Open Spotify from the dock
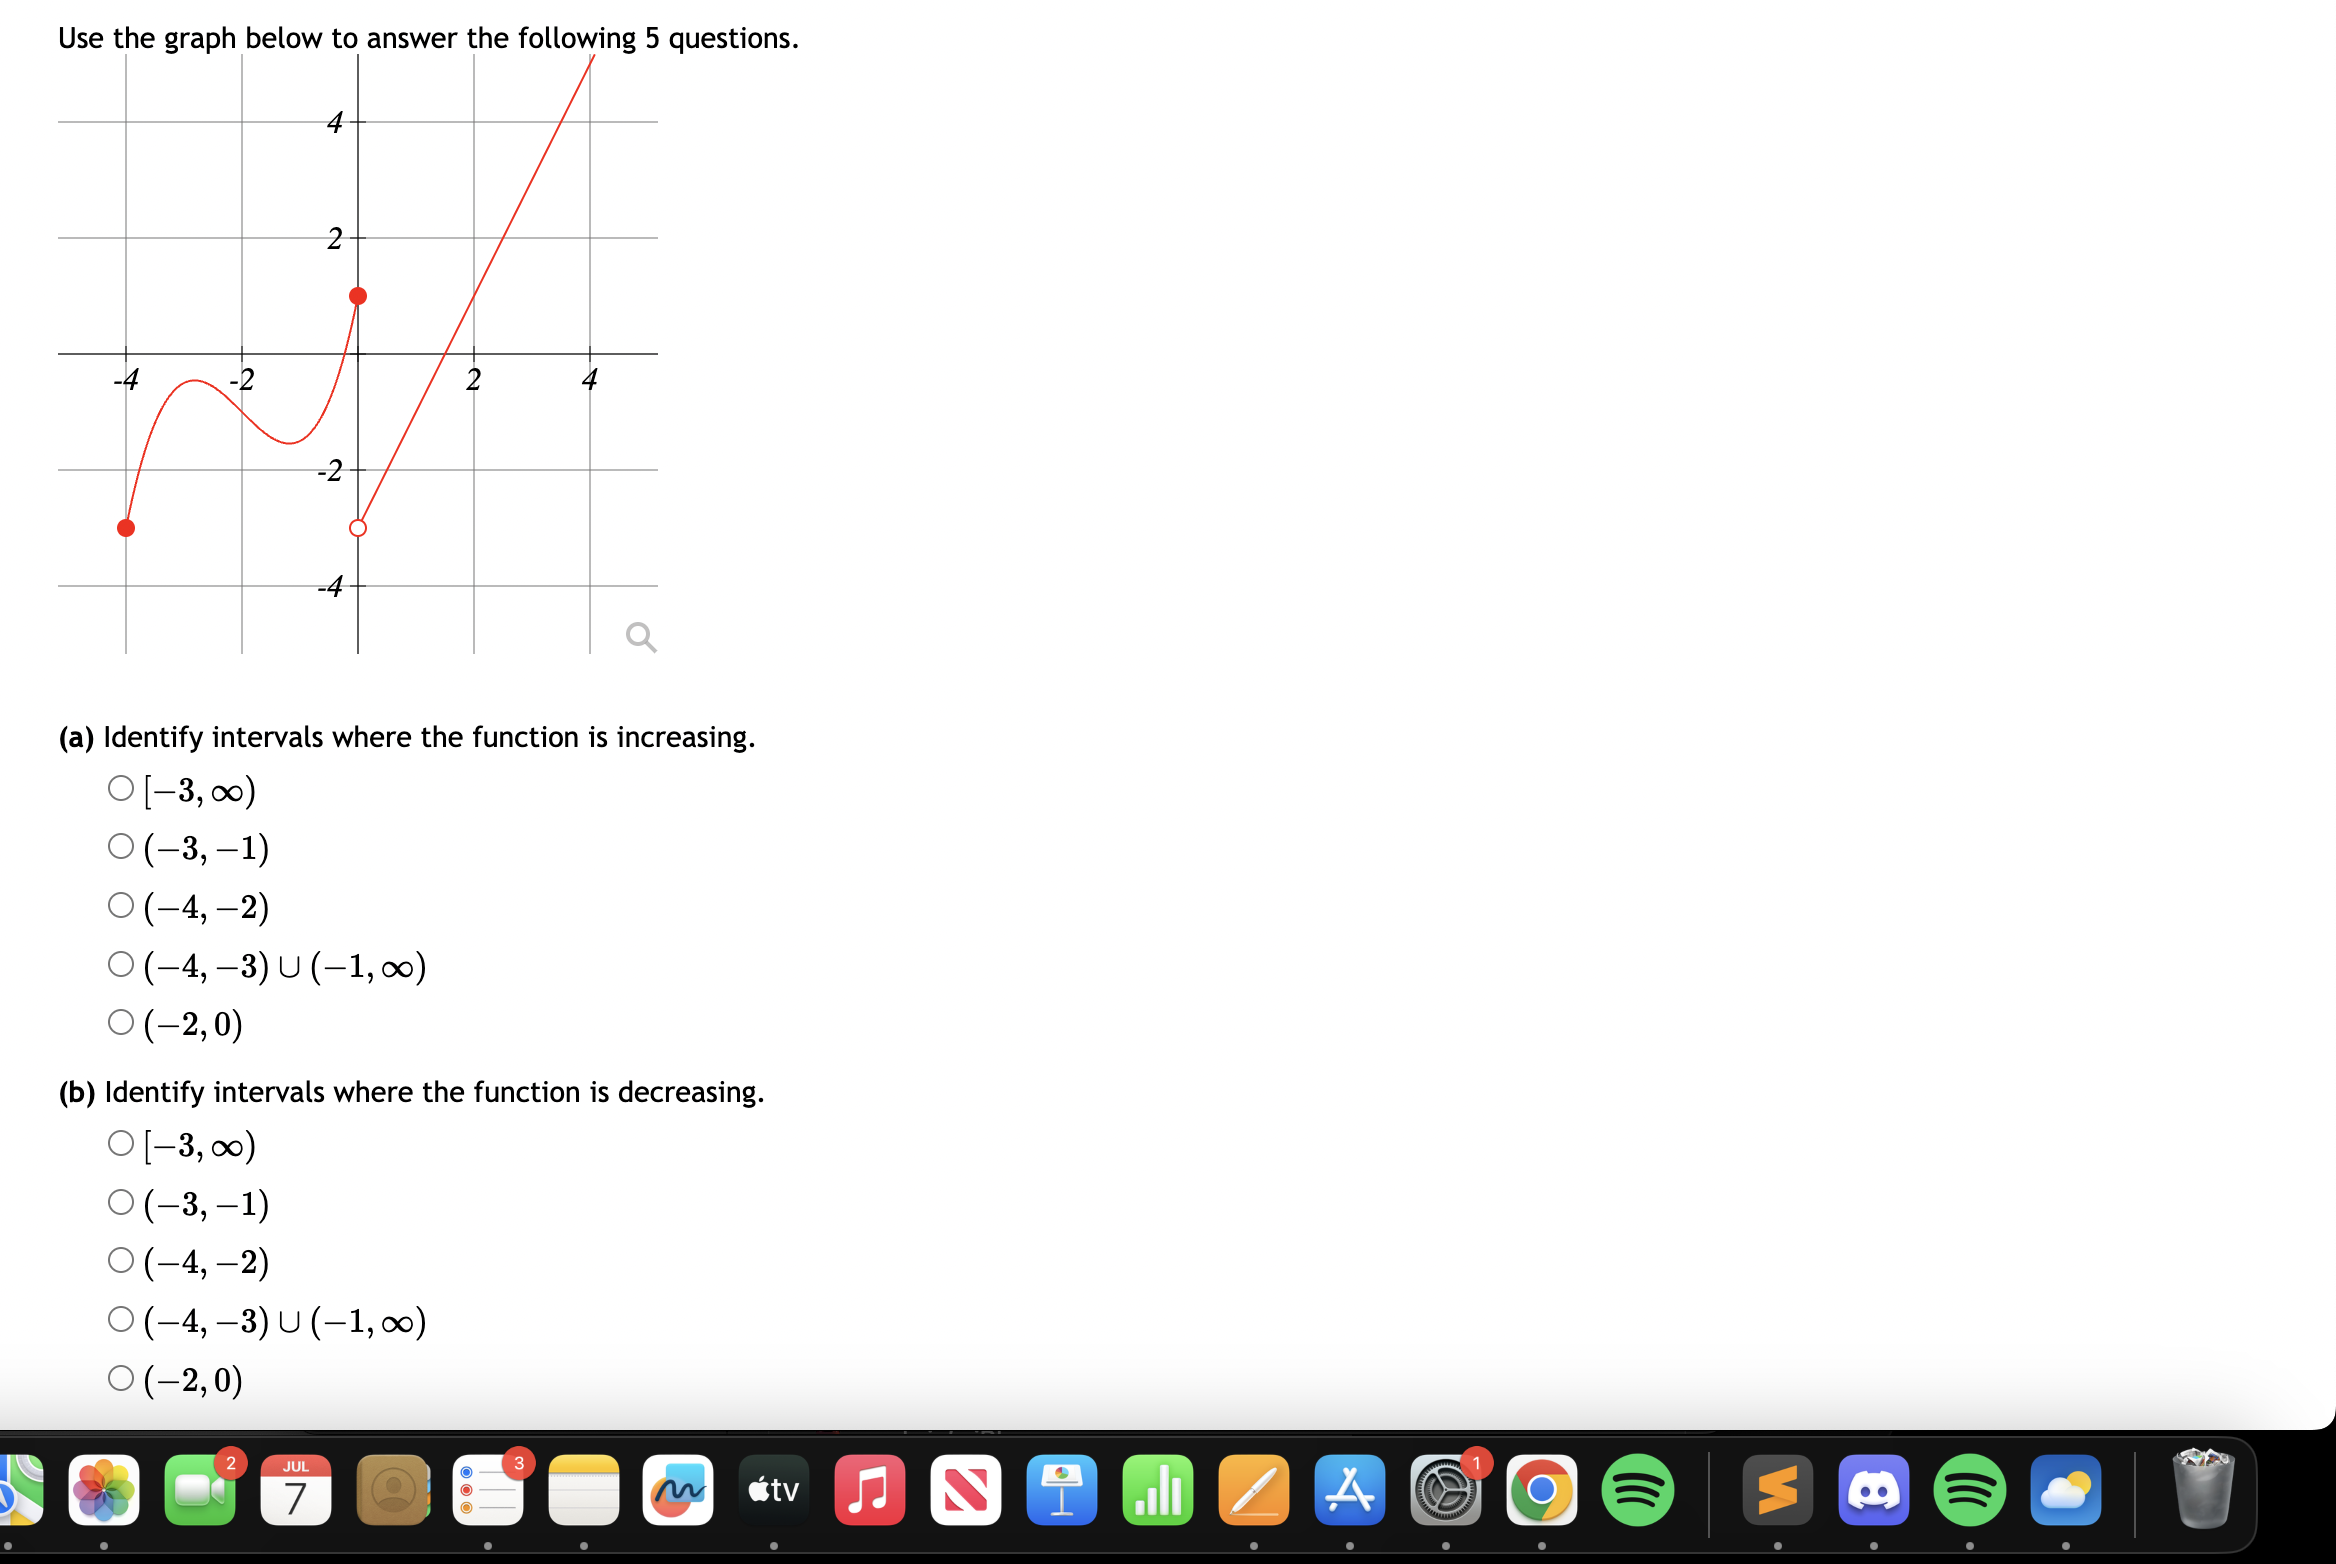This screenshot has height=1564, width=2336. 1637,1490
